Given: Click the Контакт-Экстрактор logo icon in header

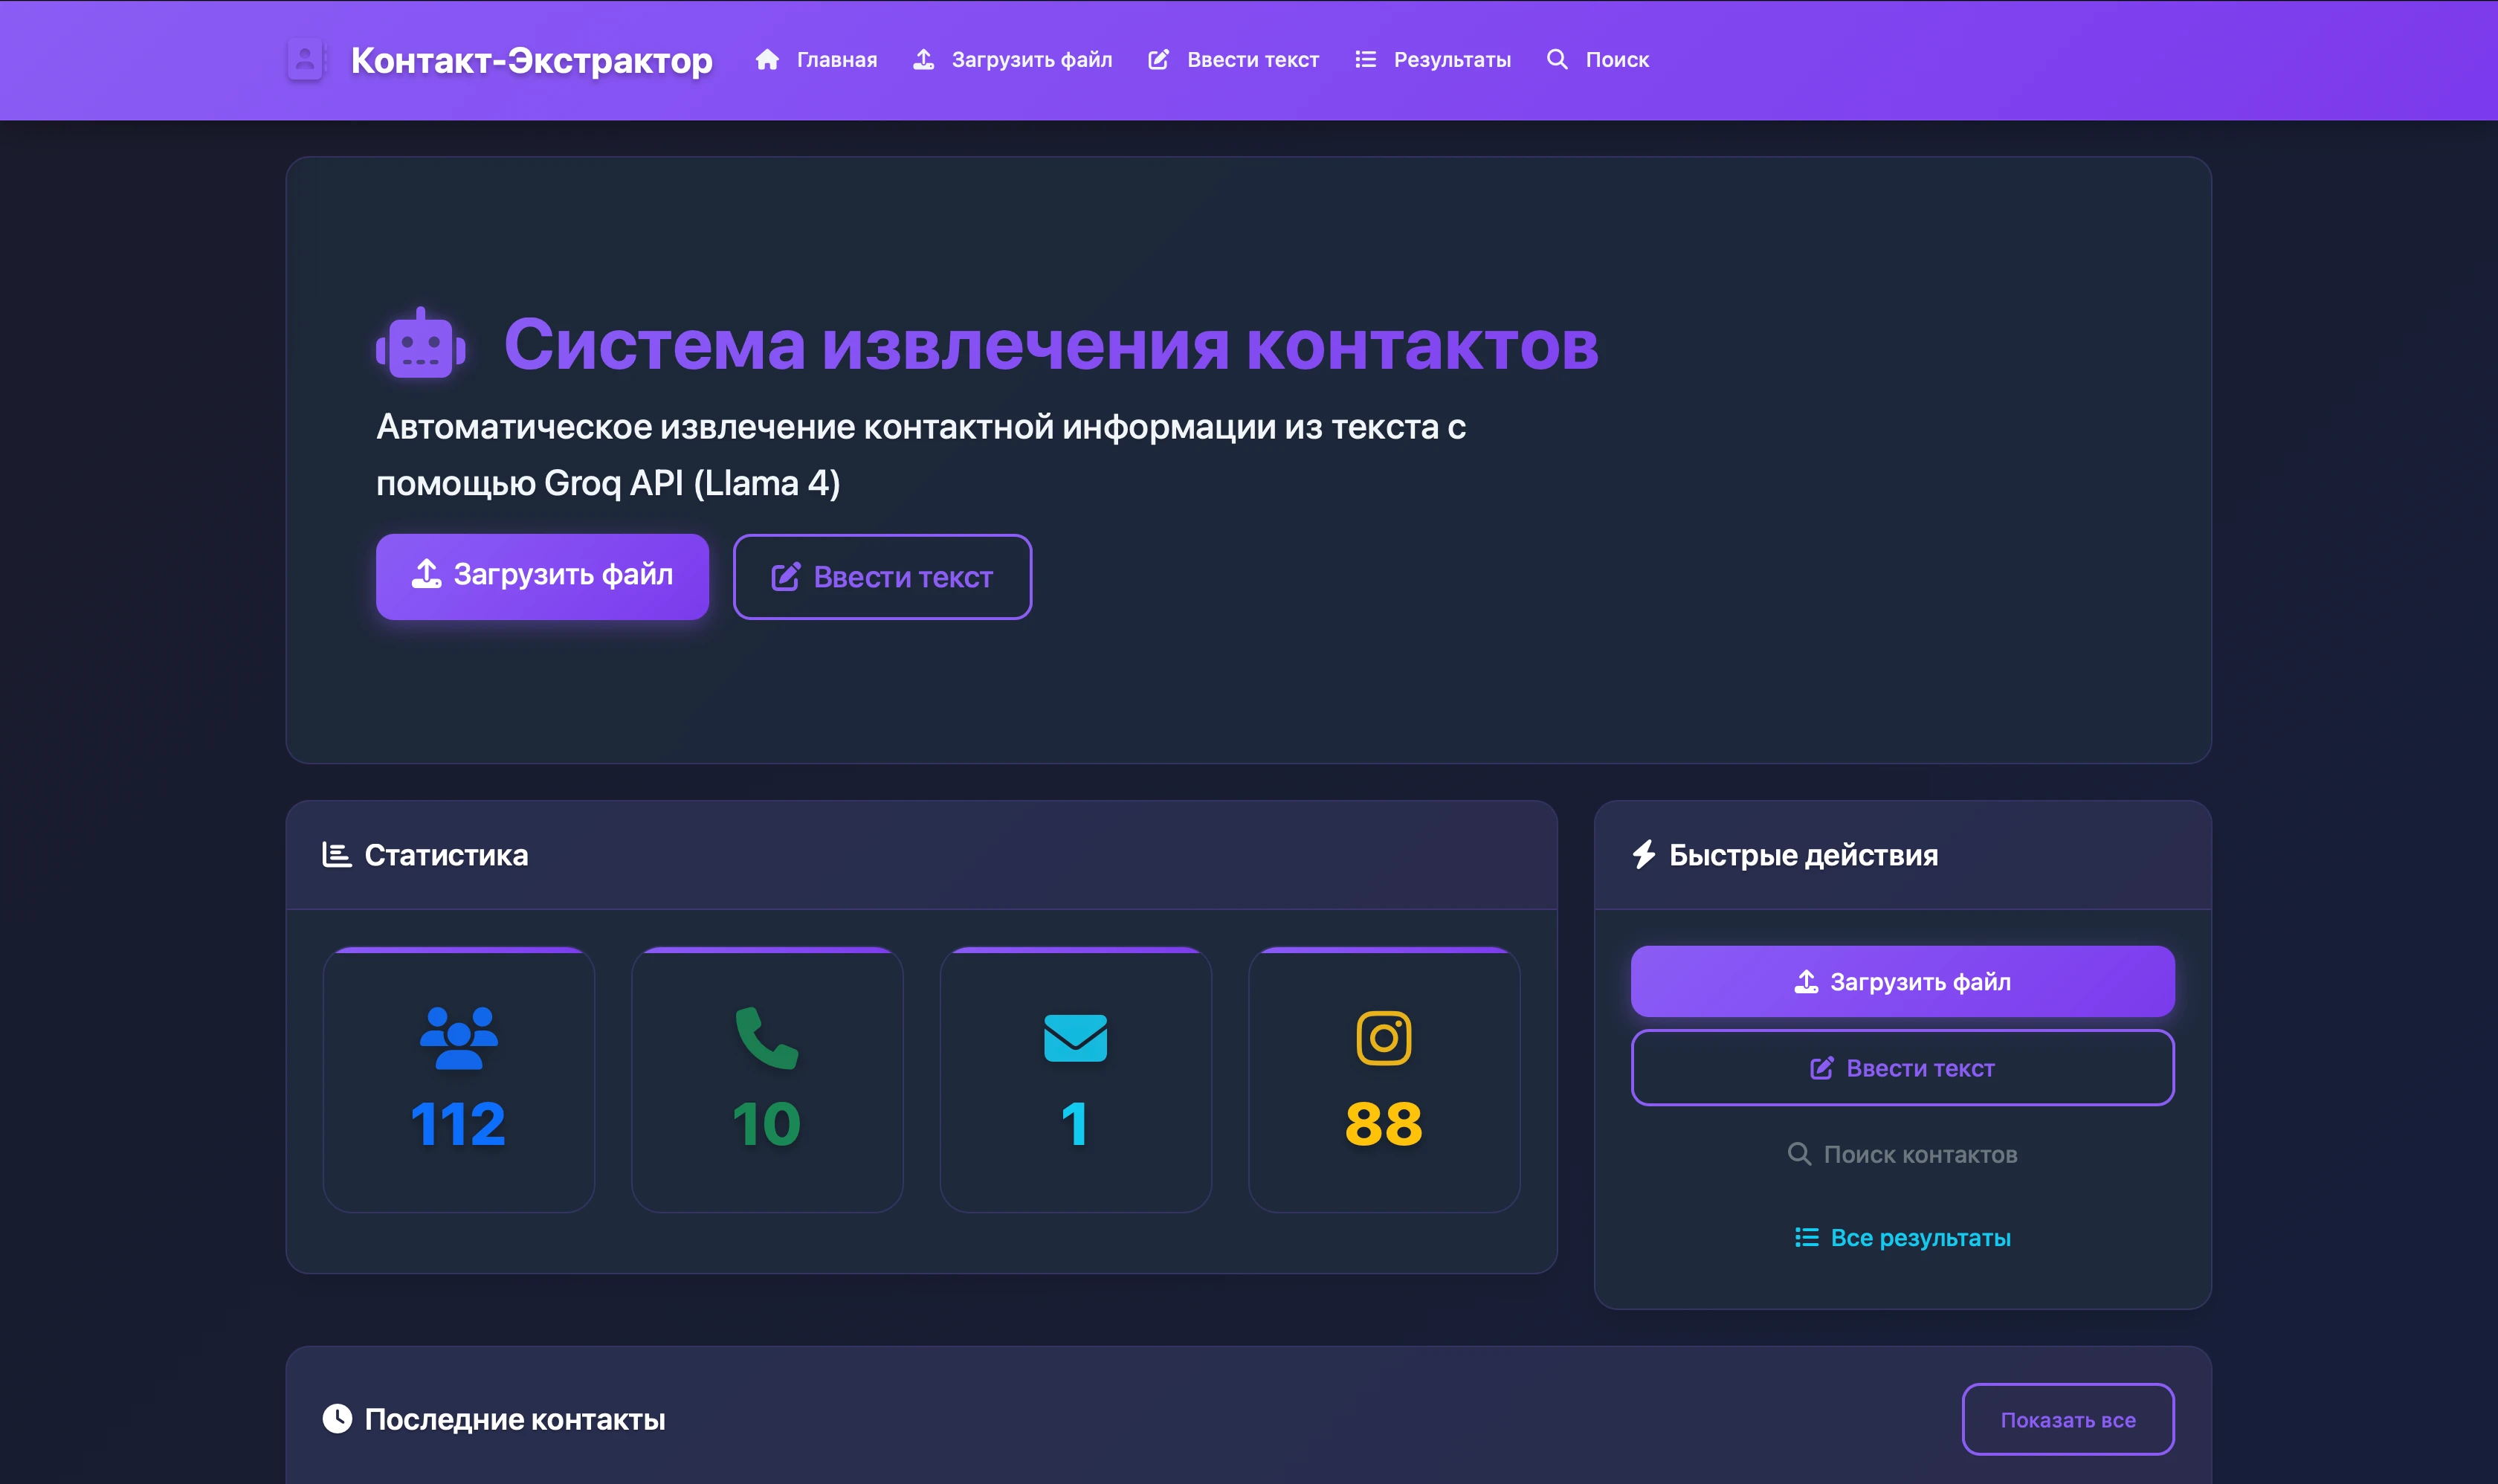Looking at the screenshot, I should click(306, 60).
